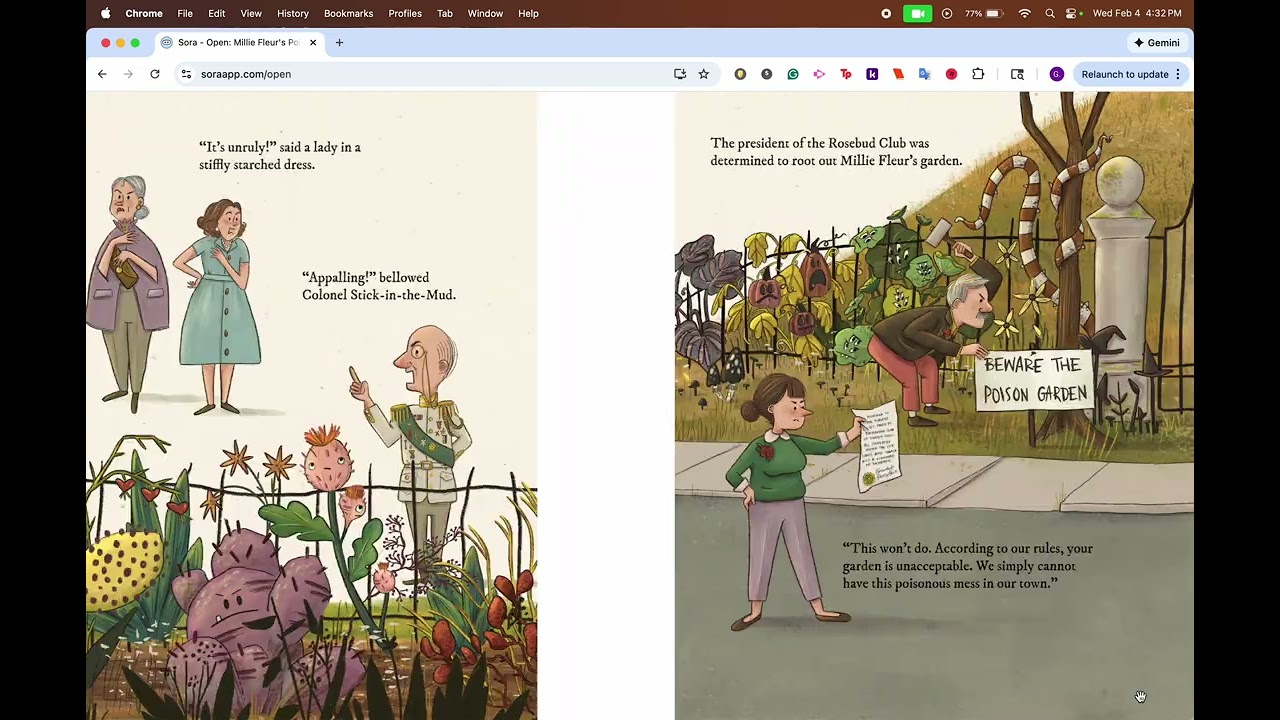Screen dimensions: 1280x720
Task: Open a new tab with plus
Action: pos(339,43)
